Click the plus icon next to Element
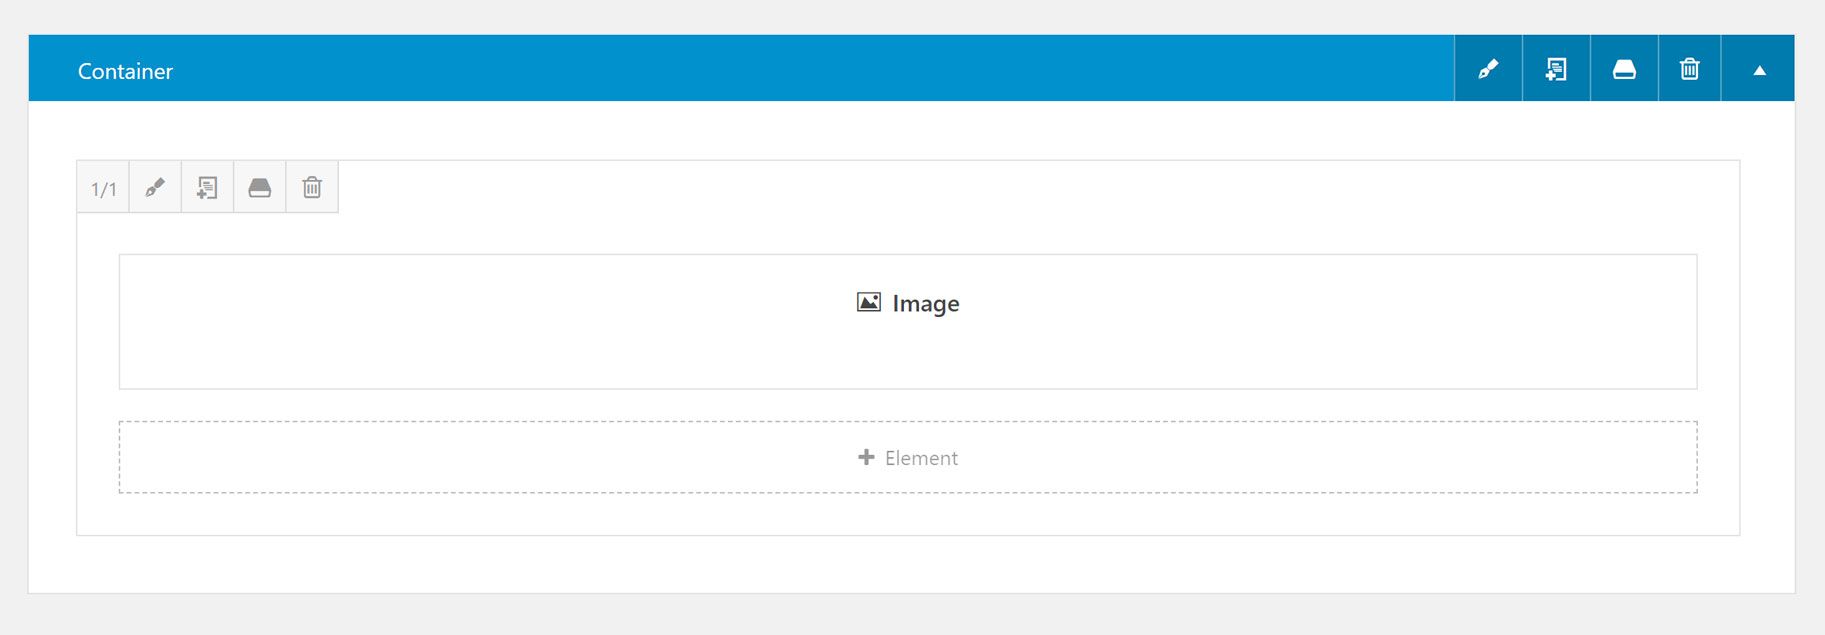Screen dimensions: 1825x635 pos(866,457)
